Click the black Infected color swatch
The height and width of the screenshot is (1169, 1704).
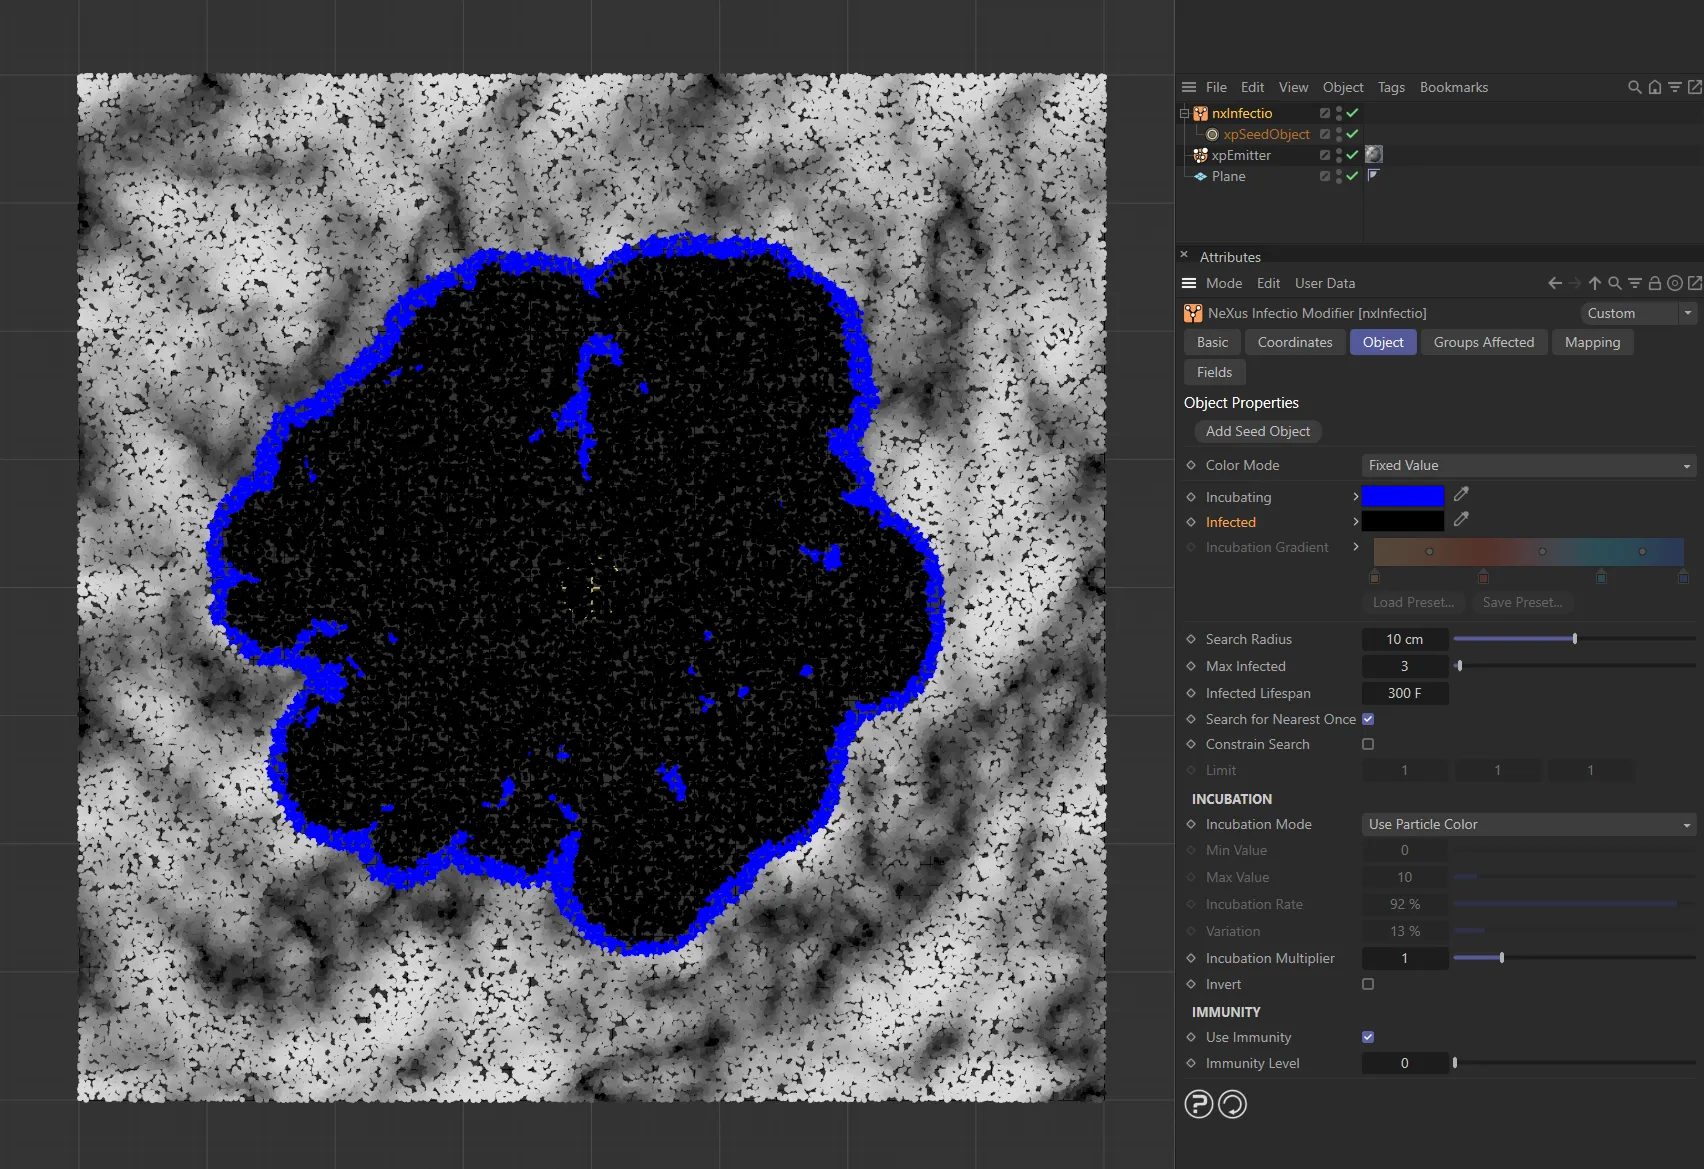[1402, 522]
